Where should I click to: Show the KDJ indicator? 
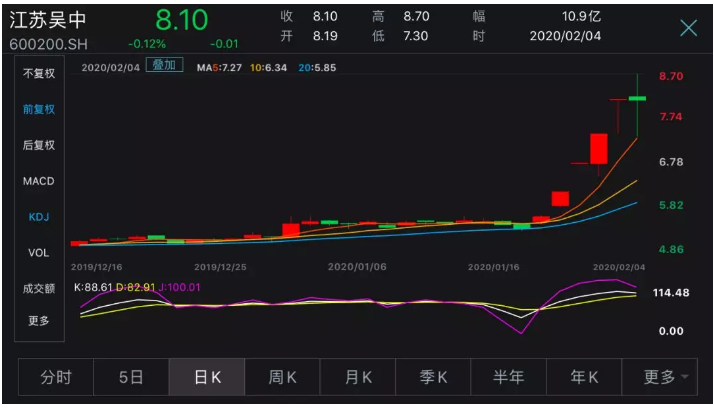click(x=39, y=217)
